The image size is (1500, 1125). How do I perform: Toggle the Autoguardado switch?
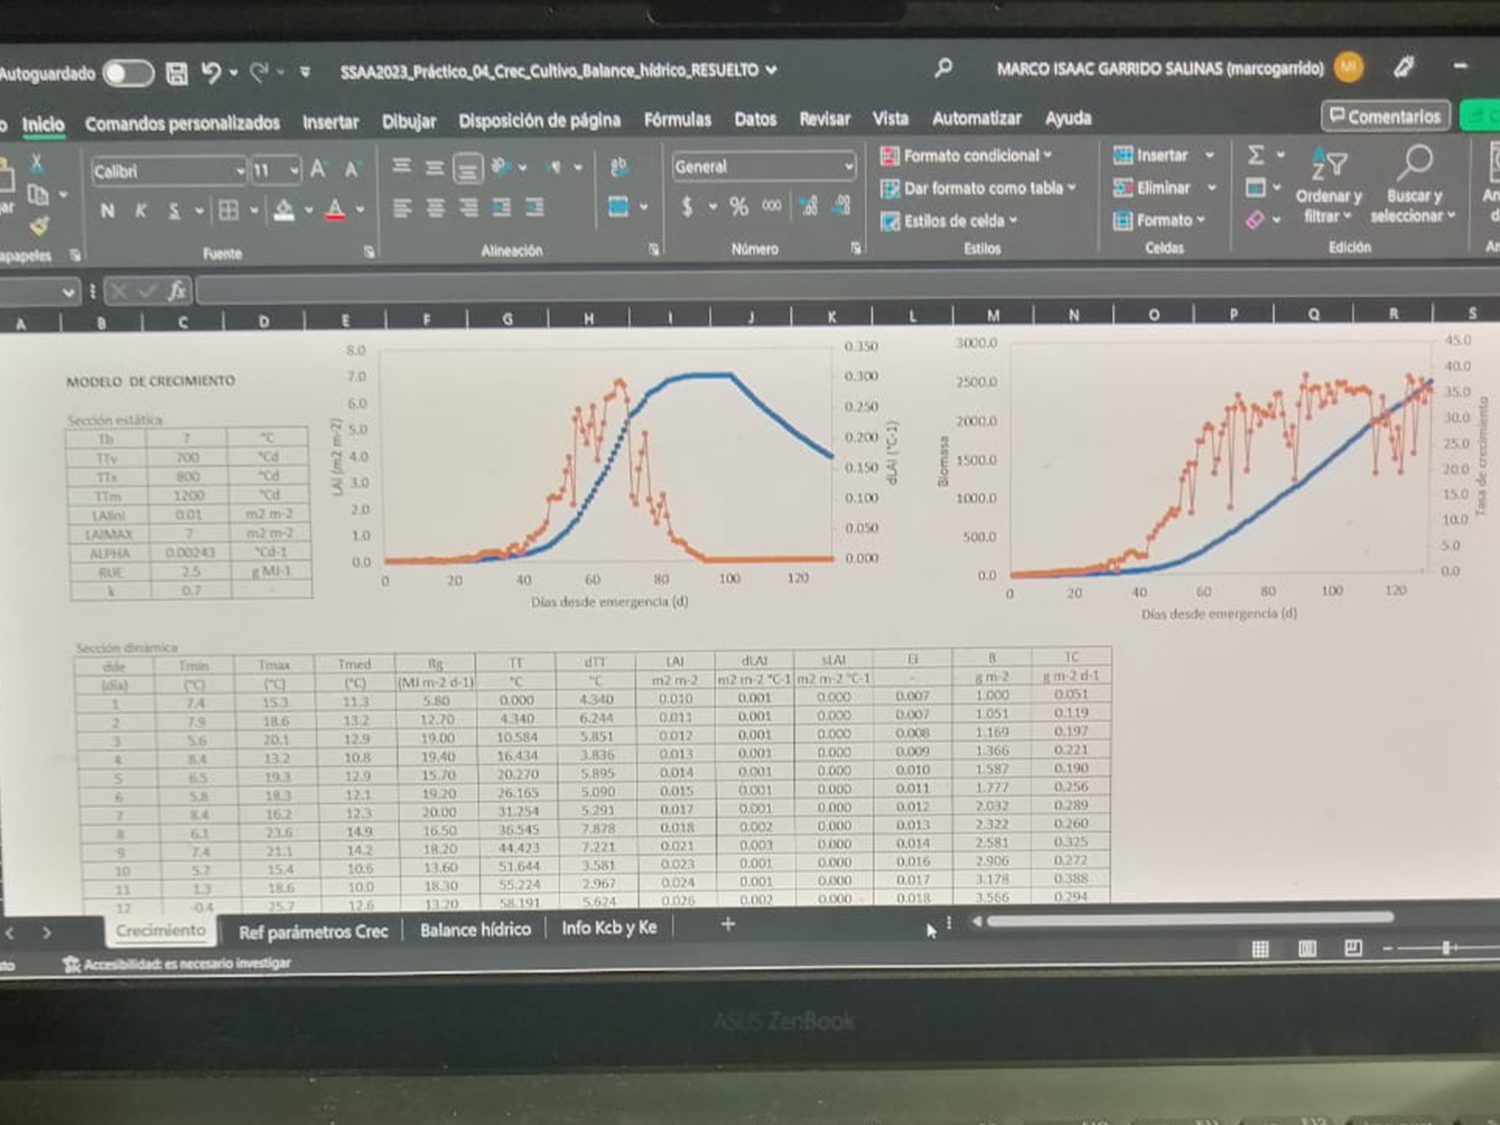coord(129,73)
